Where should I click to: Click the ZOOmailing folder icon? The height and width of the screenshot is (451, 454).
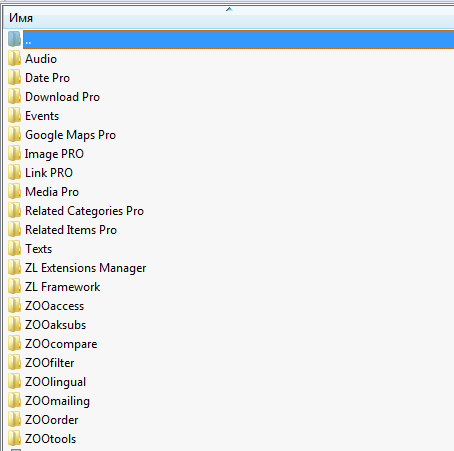(14, 401)
